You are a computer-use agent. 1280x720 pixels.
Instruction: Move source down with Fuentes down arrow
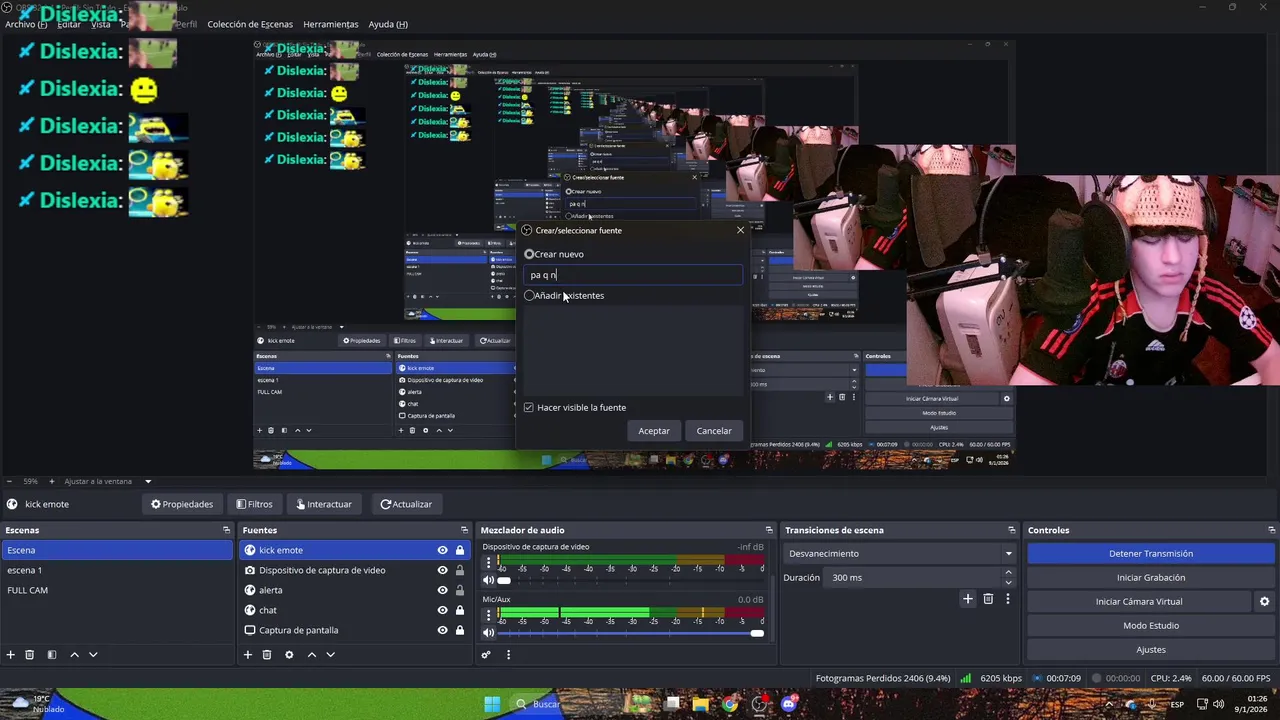coord(330,654)
